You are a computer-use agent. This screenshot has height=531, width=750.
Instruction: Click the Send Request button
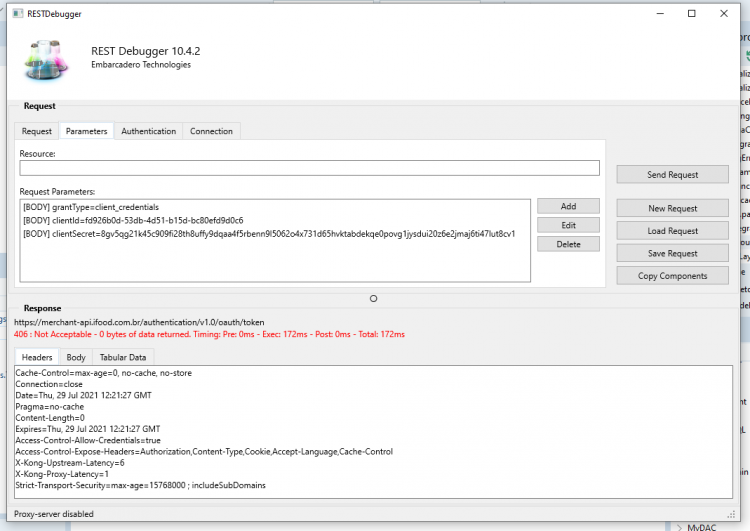point(673,175)
